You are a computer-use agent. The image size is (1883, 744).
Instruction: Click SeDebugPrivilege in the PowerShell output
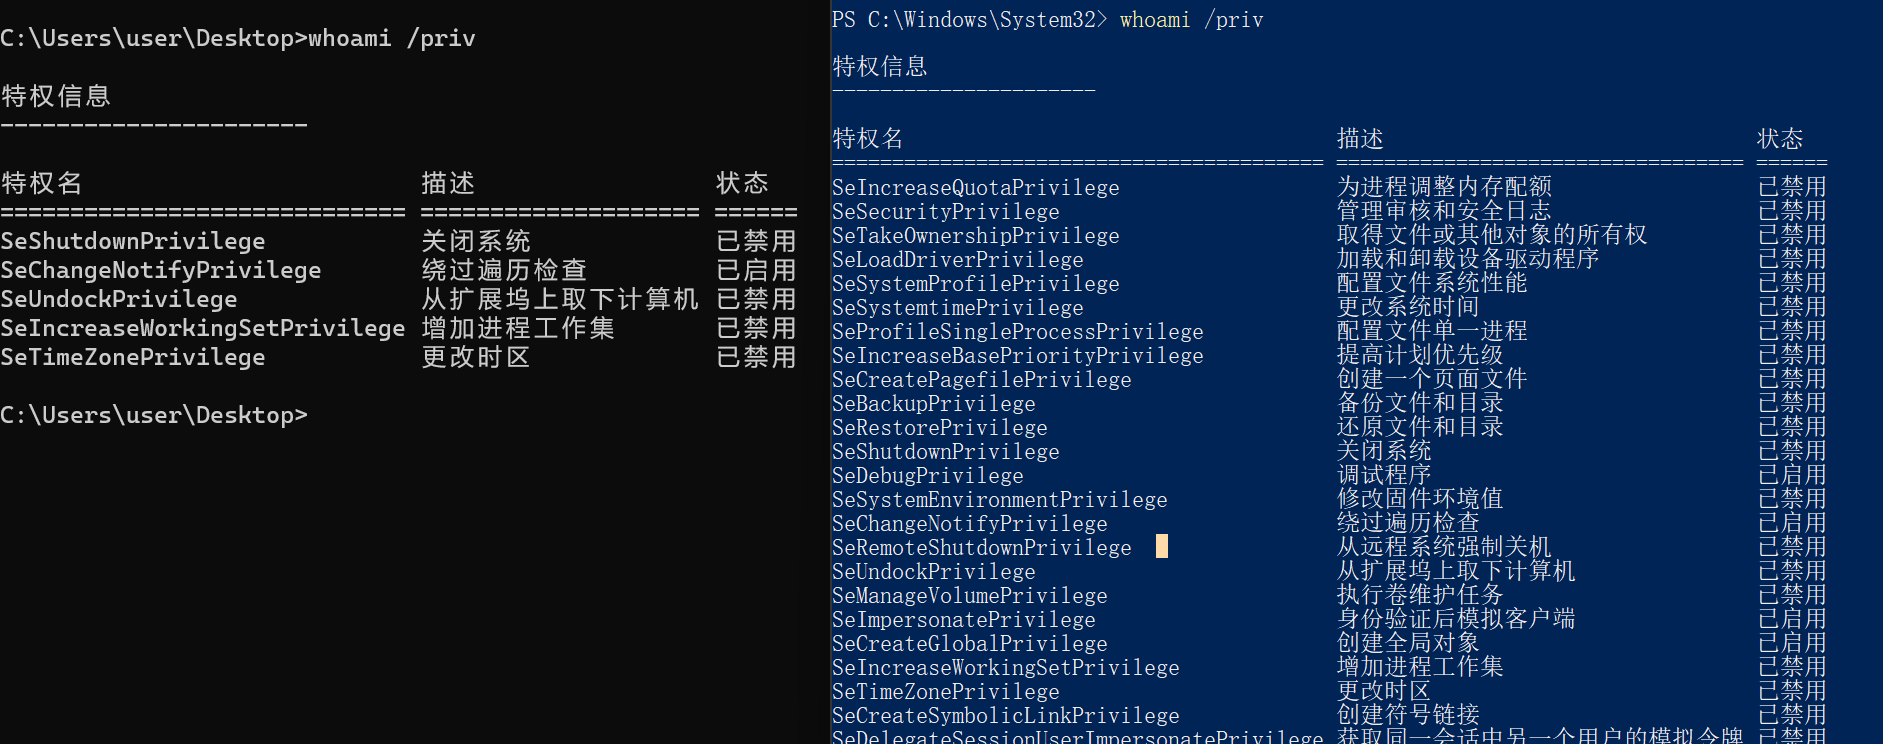(x=927, y=476)
